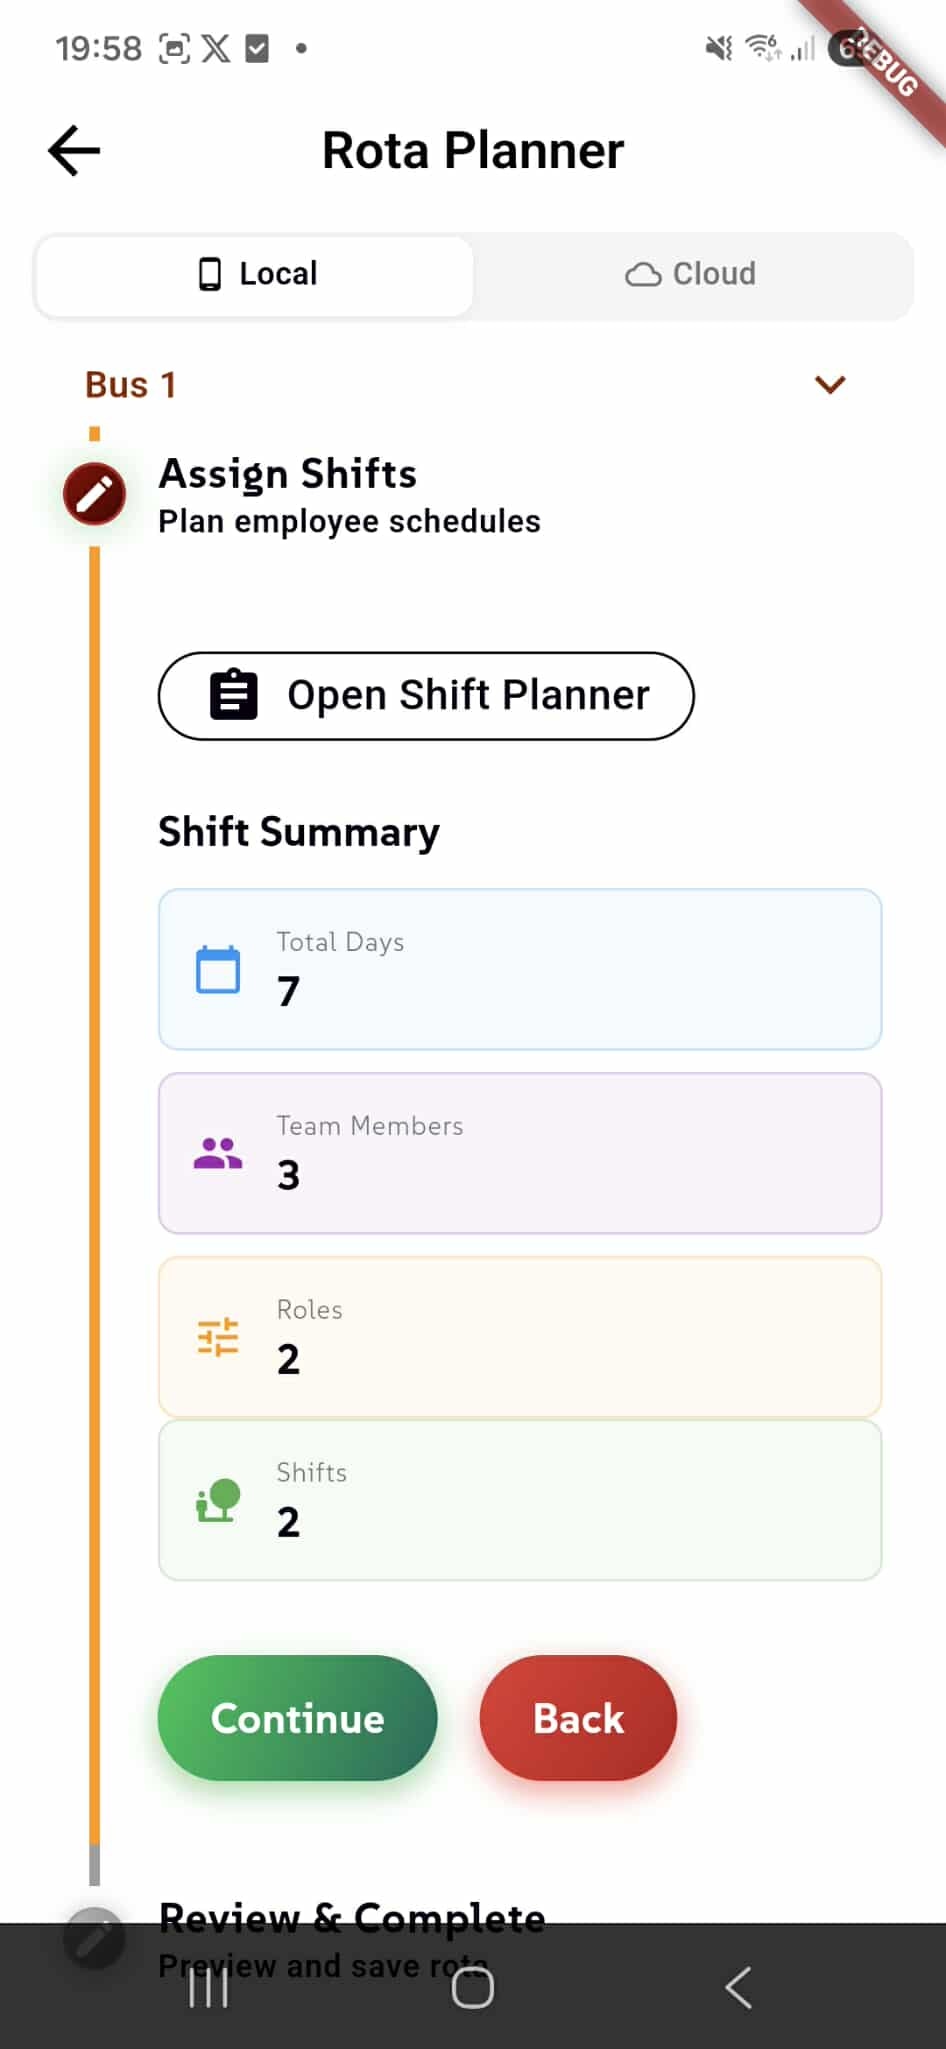Click the Assign Shifts pencil step icon
The height and width of the screenshot is (2049, 946).
[x=94, y=494]
